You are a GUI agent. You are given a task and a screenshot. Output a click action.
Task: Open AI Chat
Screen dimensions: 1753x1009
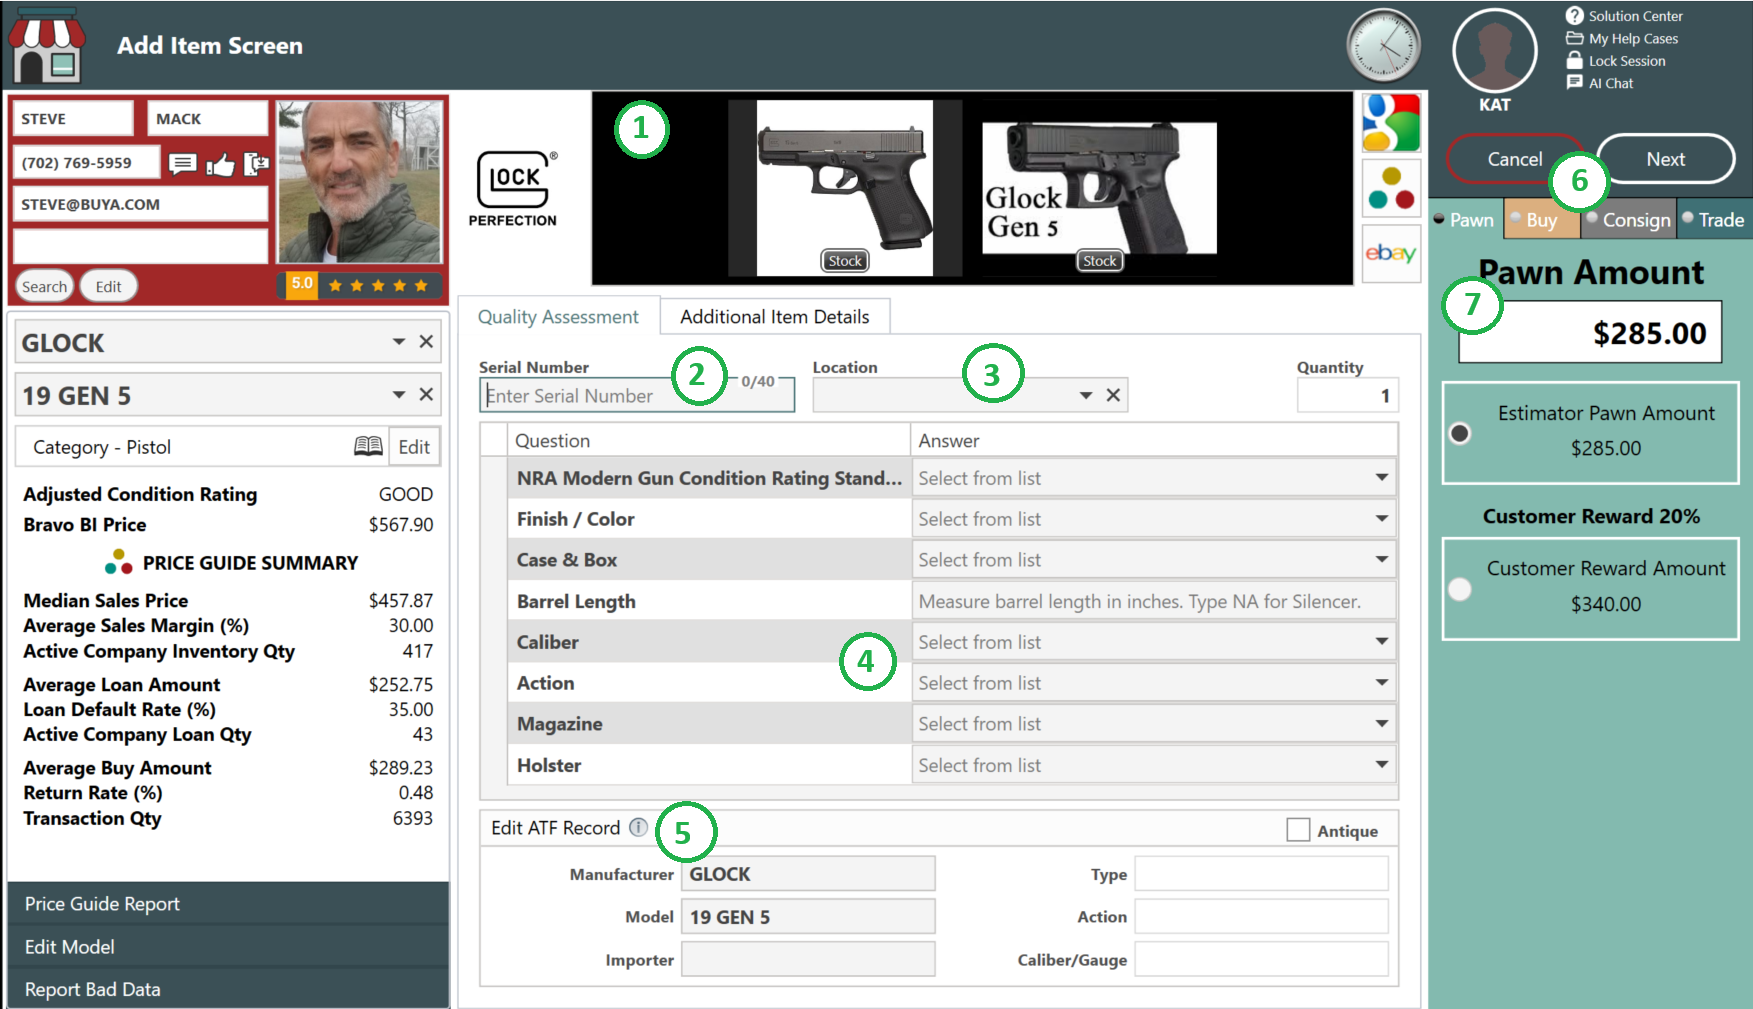pyautogui.click(x=1600, y=83)
